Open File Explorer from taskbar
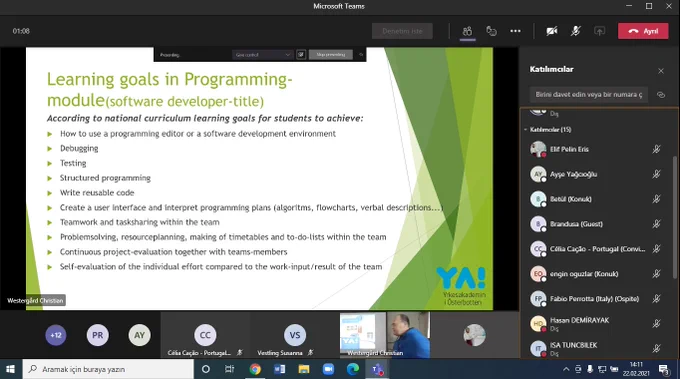 304,369
